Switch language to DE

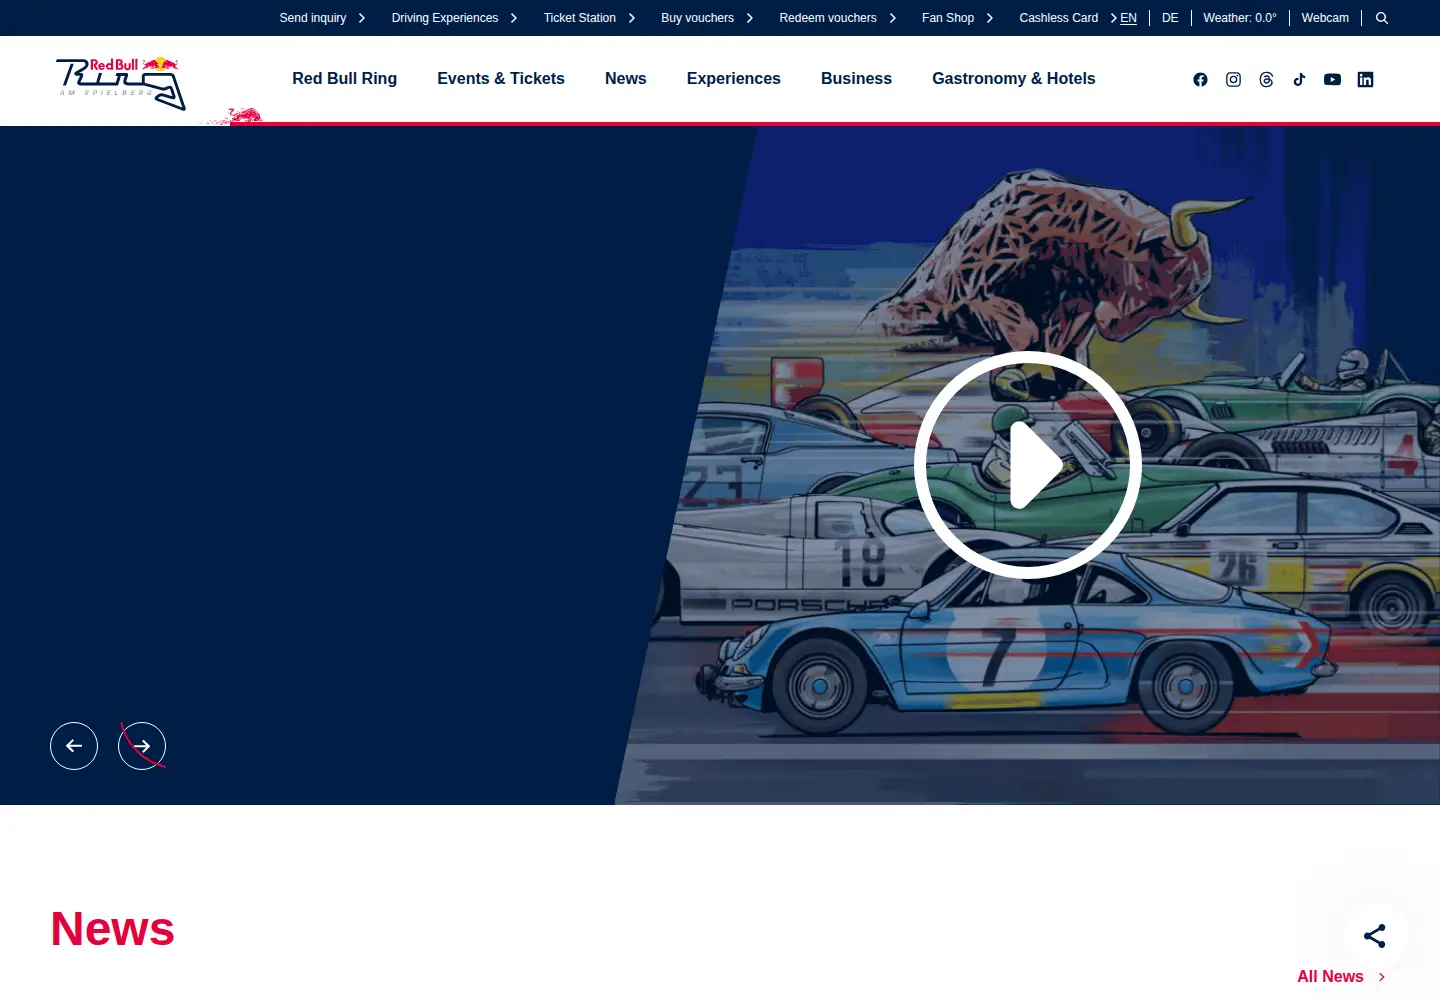[x=1170, y=18]
